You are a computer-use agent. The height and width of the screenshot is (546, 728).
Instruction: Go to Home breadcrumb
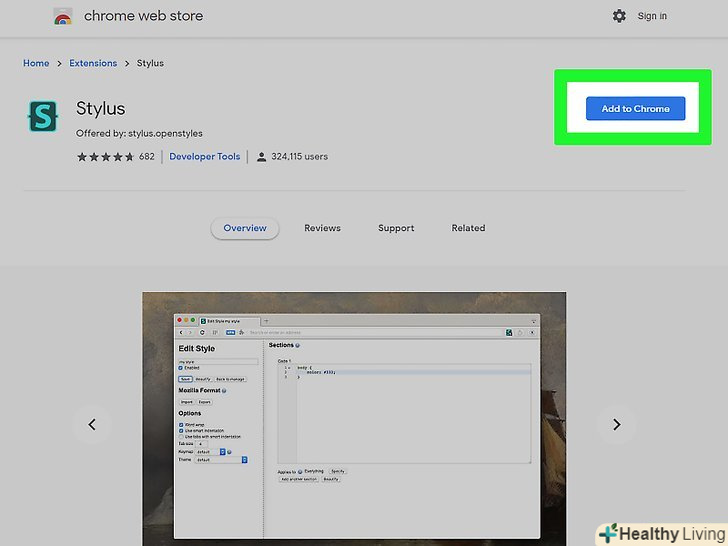(36, 63)
